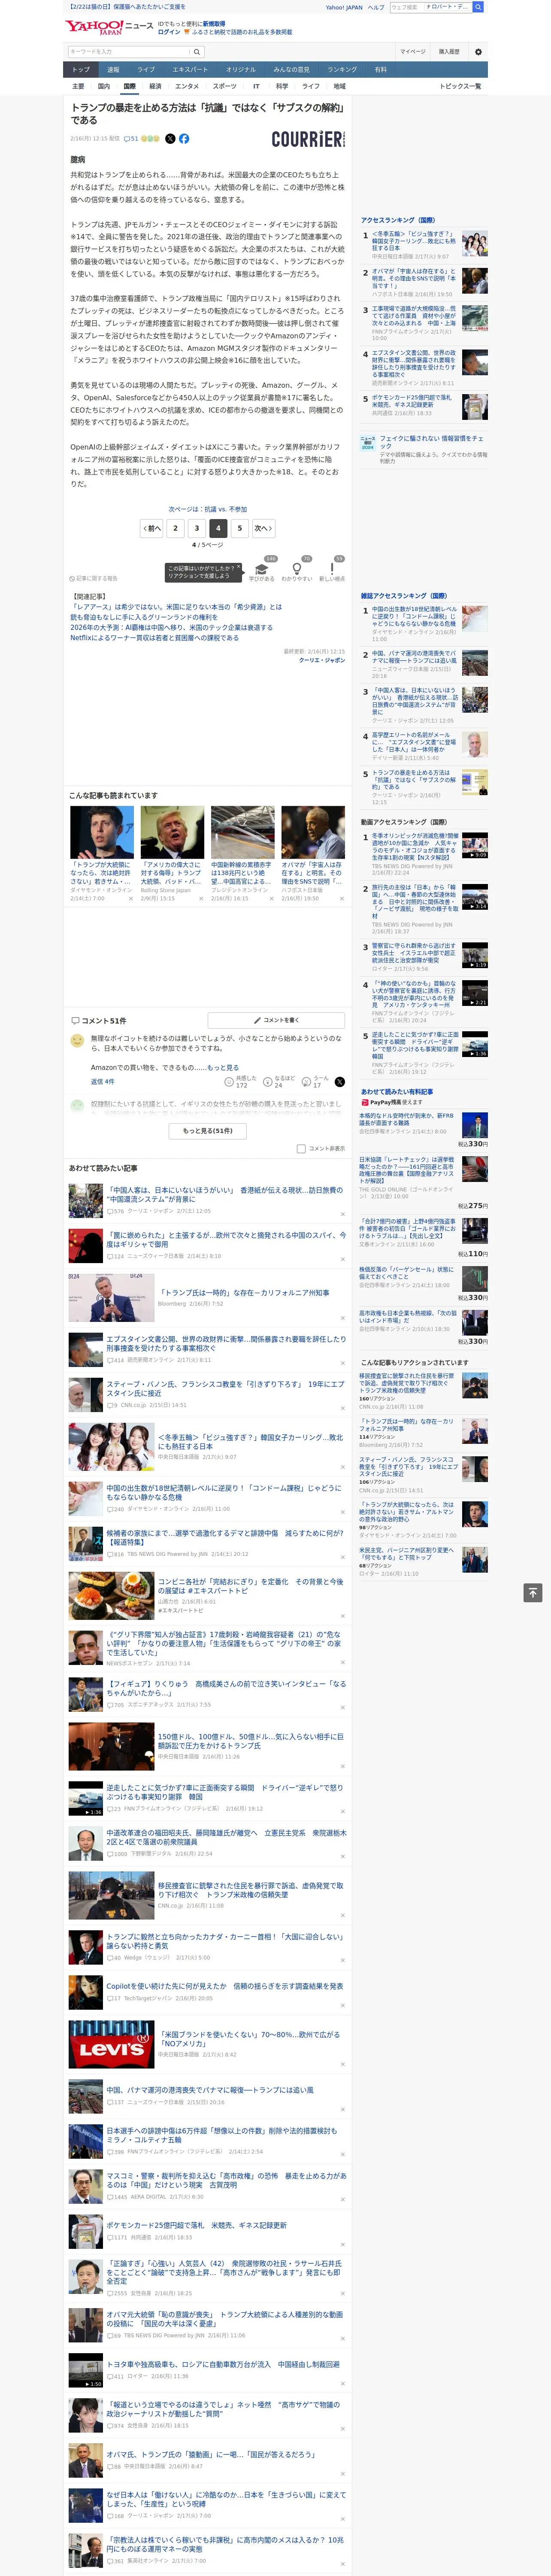Share article on Facebook icon
The width and height of the screenshot is (551, 2576).
coord(184,139)
